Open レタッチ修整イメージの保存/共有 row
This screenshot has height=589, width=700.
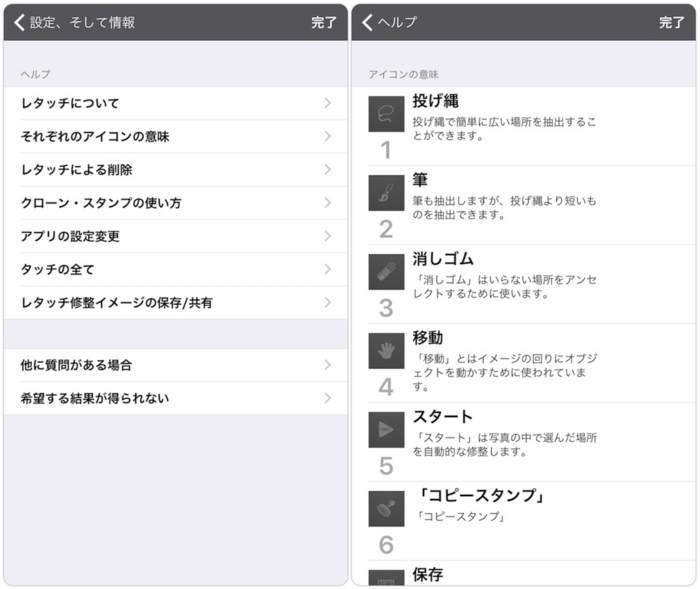pyautogui.click(x=175, y=303)
